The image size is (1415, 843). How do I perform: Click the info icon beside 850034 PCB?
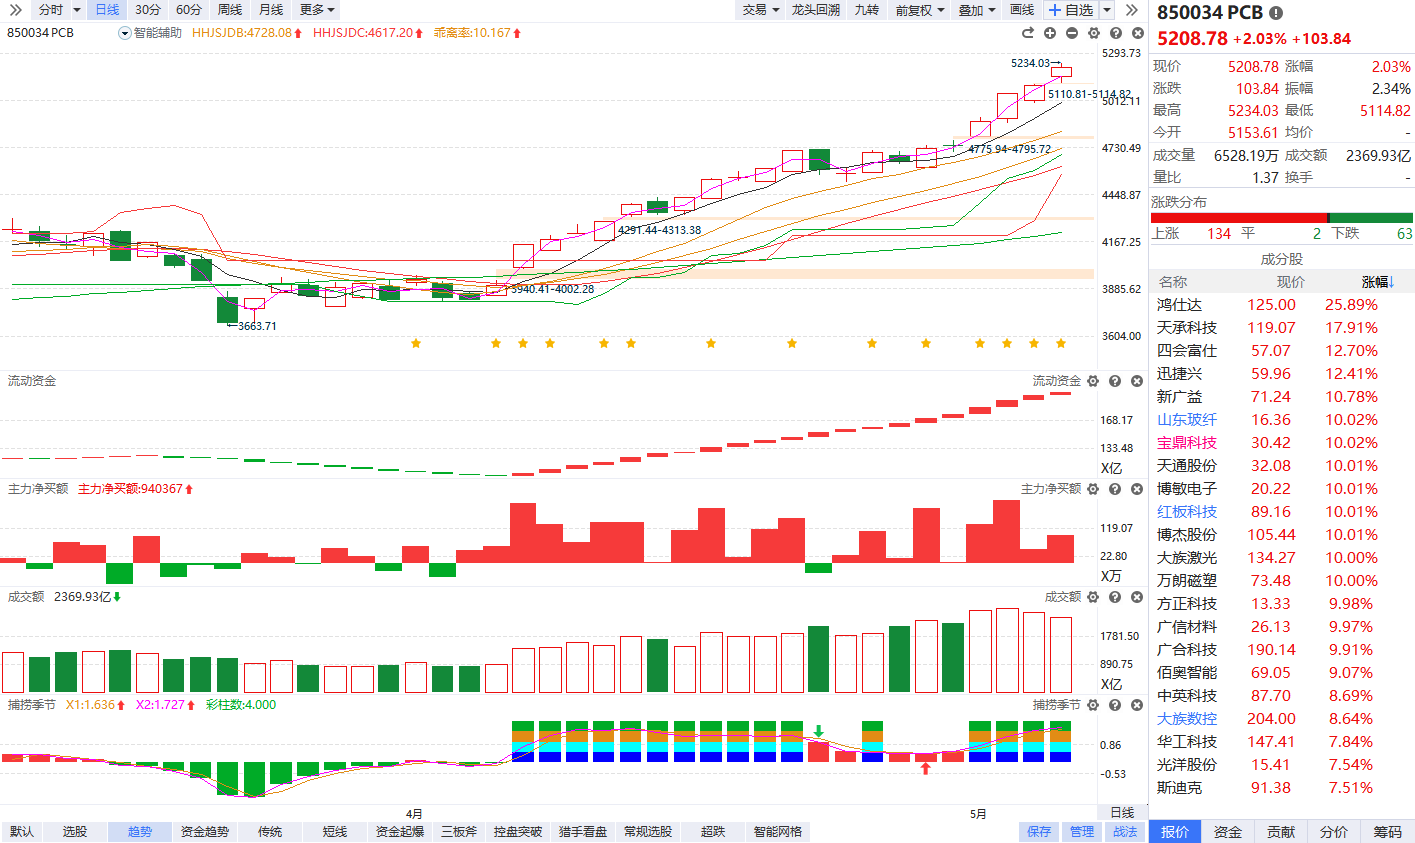[1276, 13]
